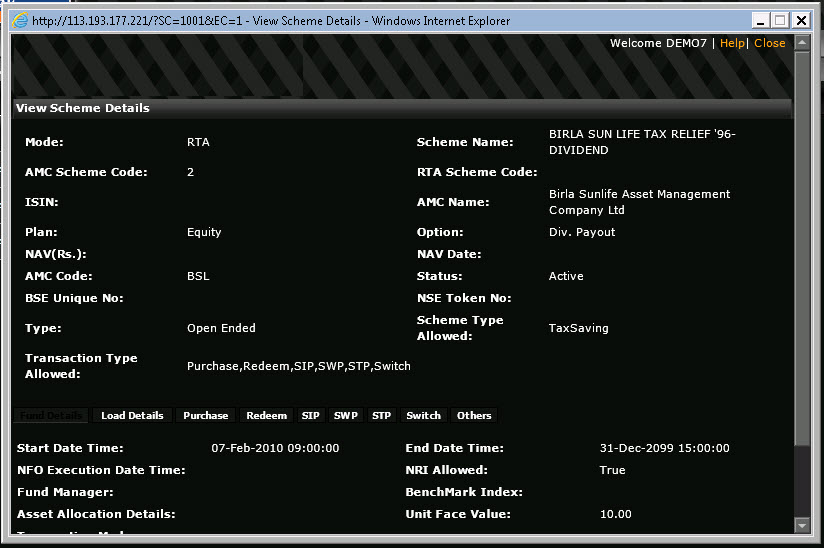824x548 pixels.
Task: Go to the Redeem tab
Action: coord(266,415)
